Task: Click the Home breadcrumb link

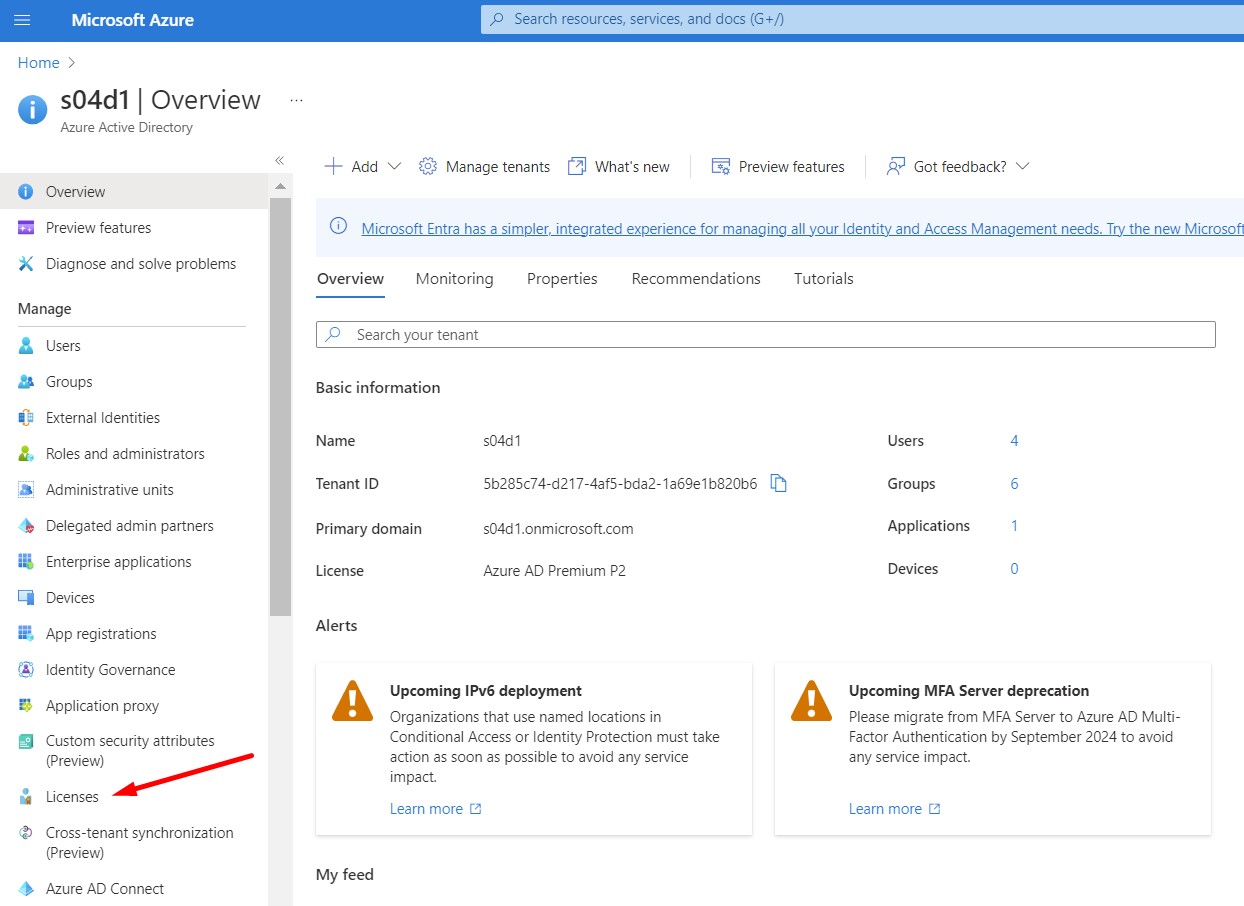Action: 38,62
